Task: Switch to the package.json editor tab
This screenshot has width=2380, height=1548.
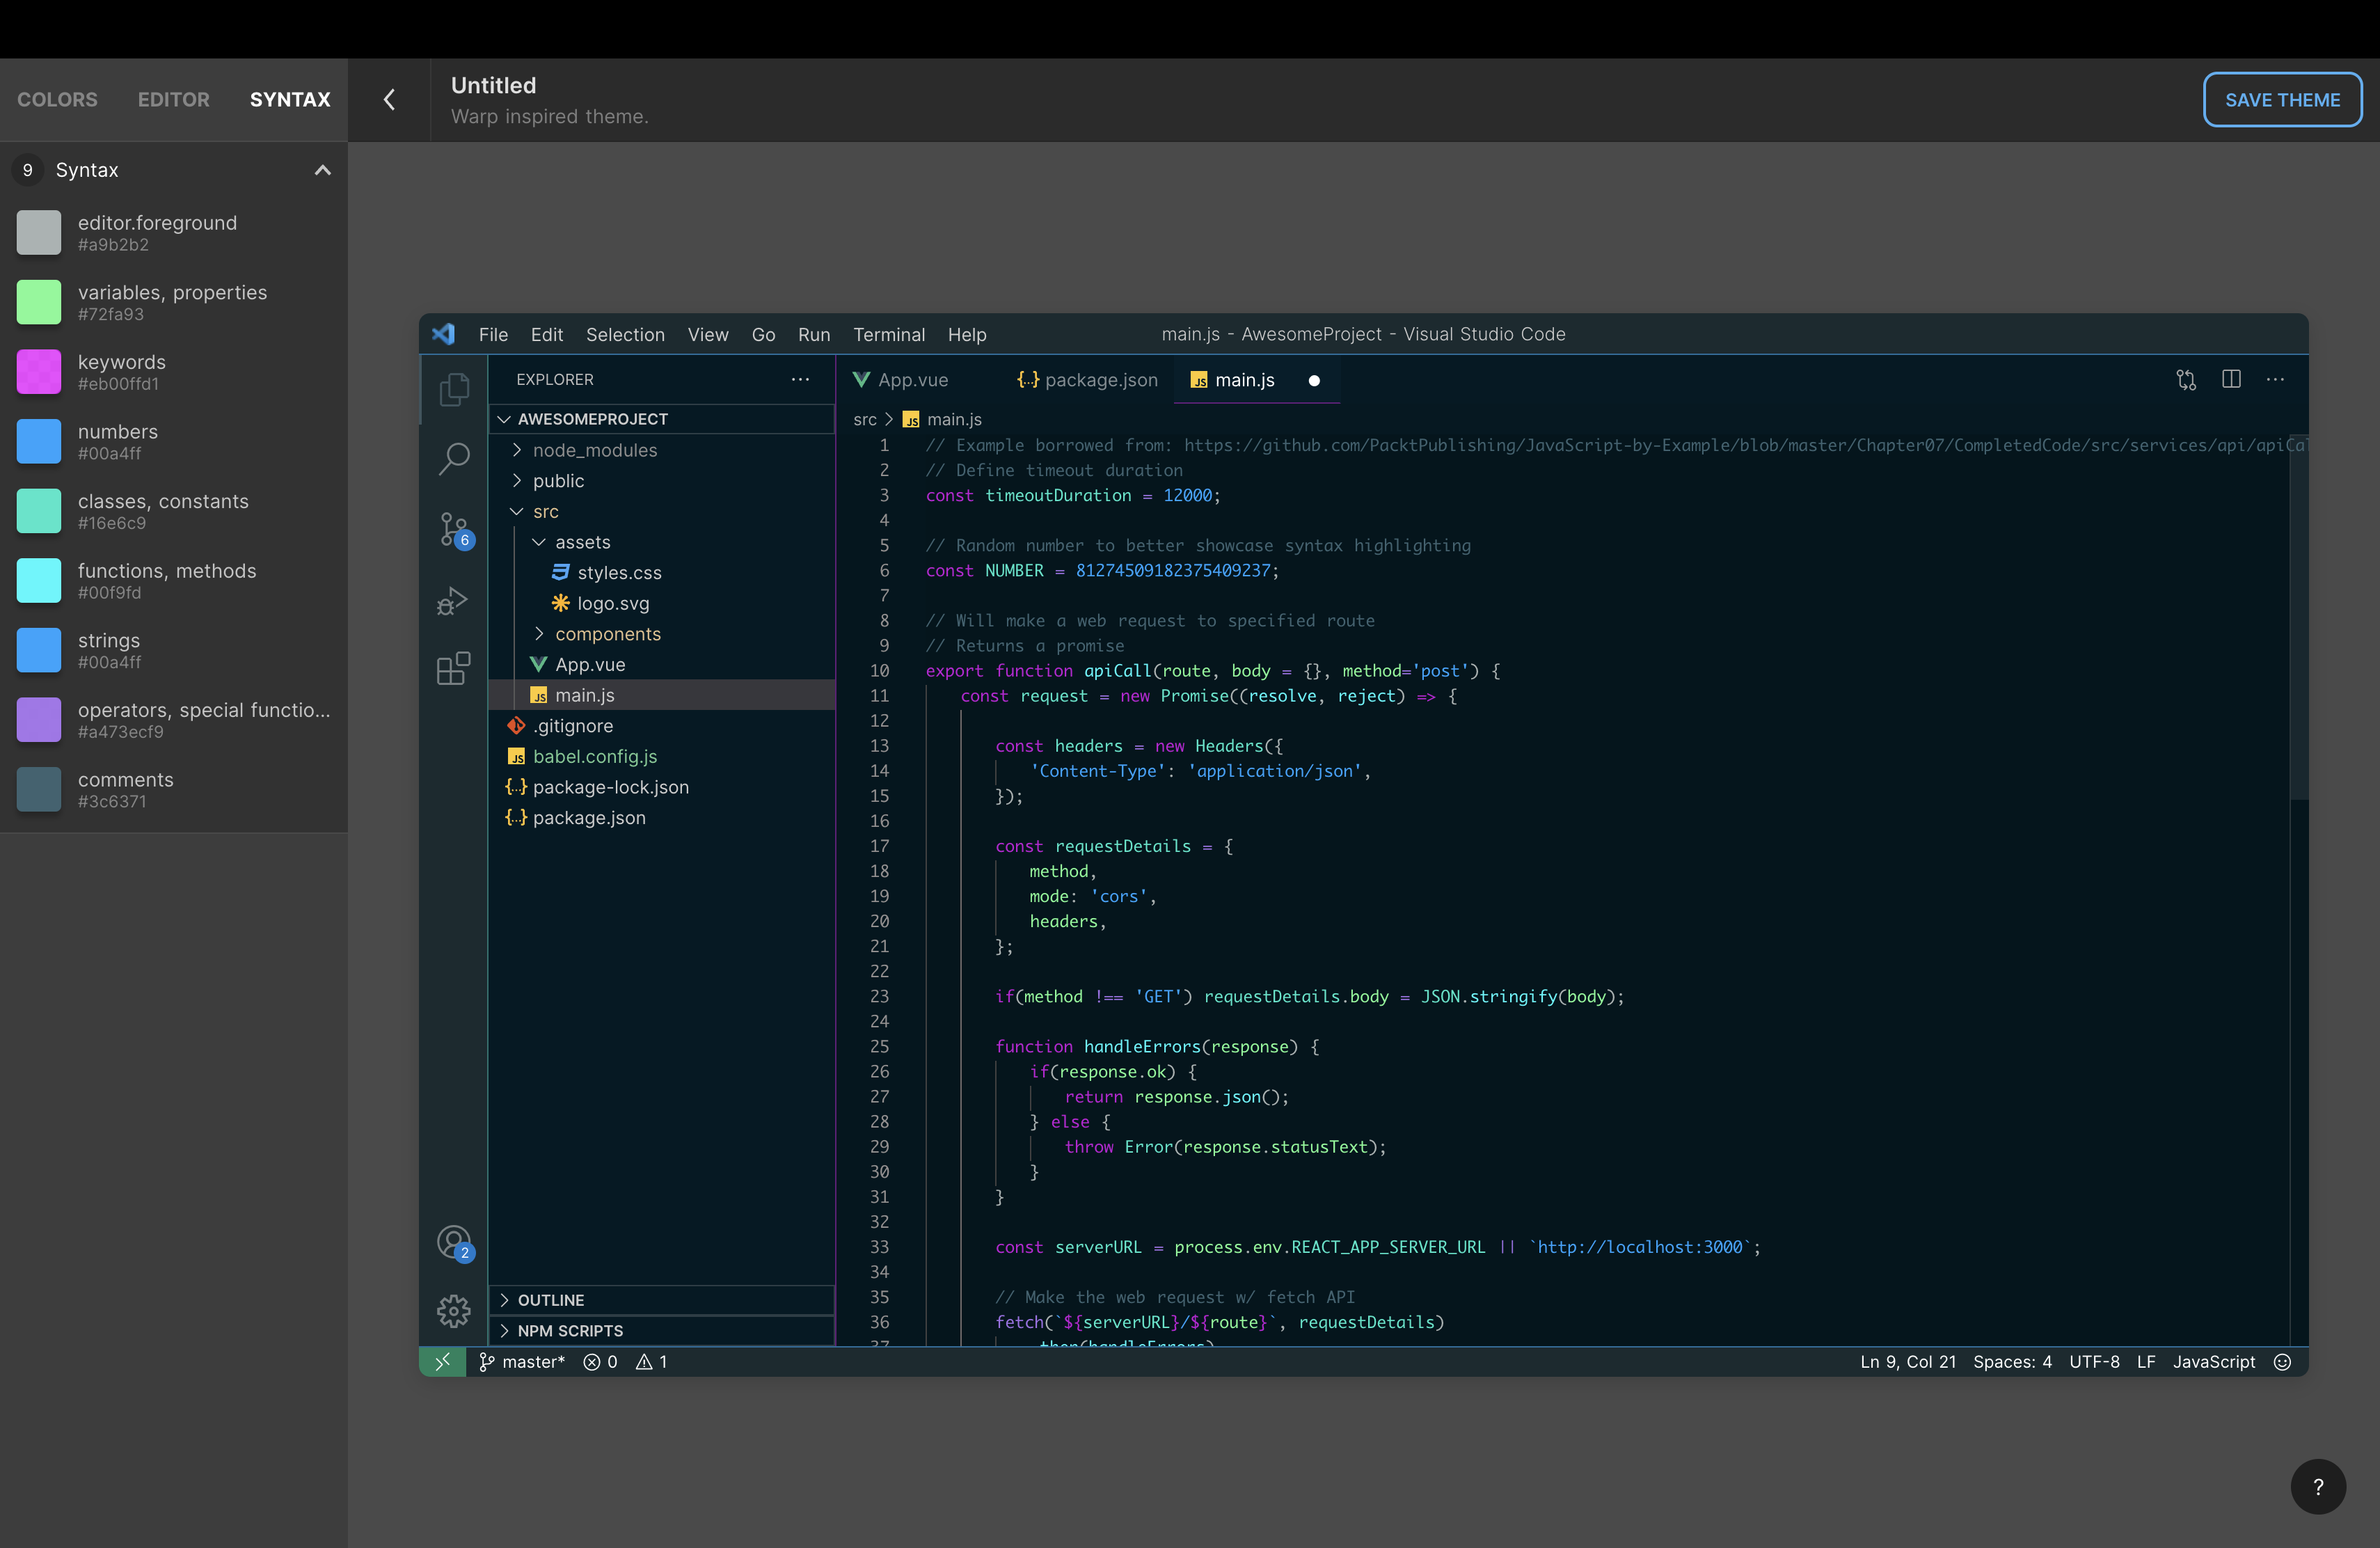Action: 1087,380
